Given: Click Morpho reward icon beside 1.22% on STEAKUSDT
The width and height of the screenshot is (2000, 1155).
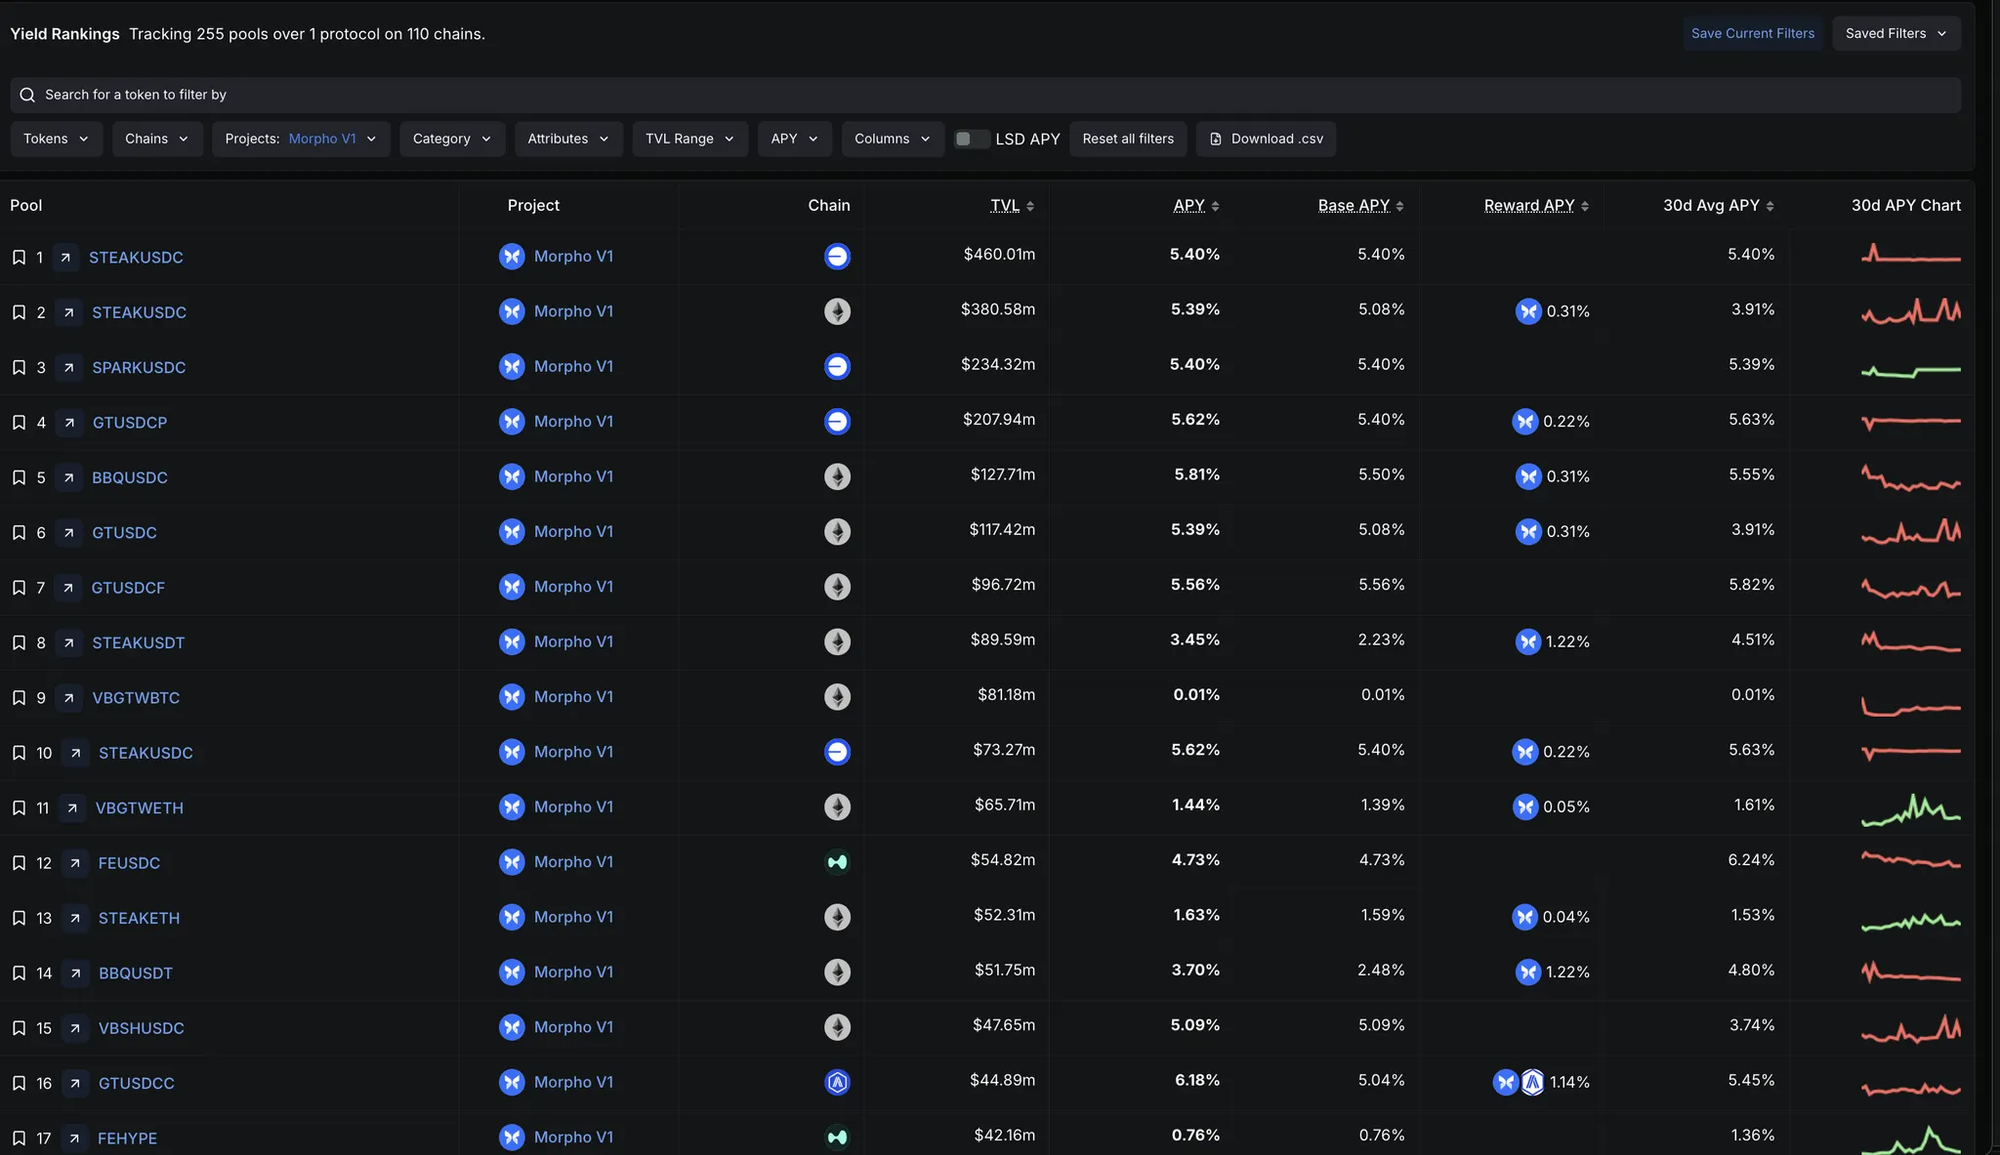Looking at the screenshot, I should click(1528, 642).
